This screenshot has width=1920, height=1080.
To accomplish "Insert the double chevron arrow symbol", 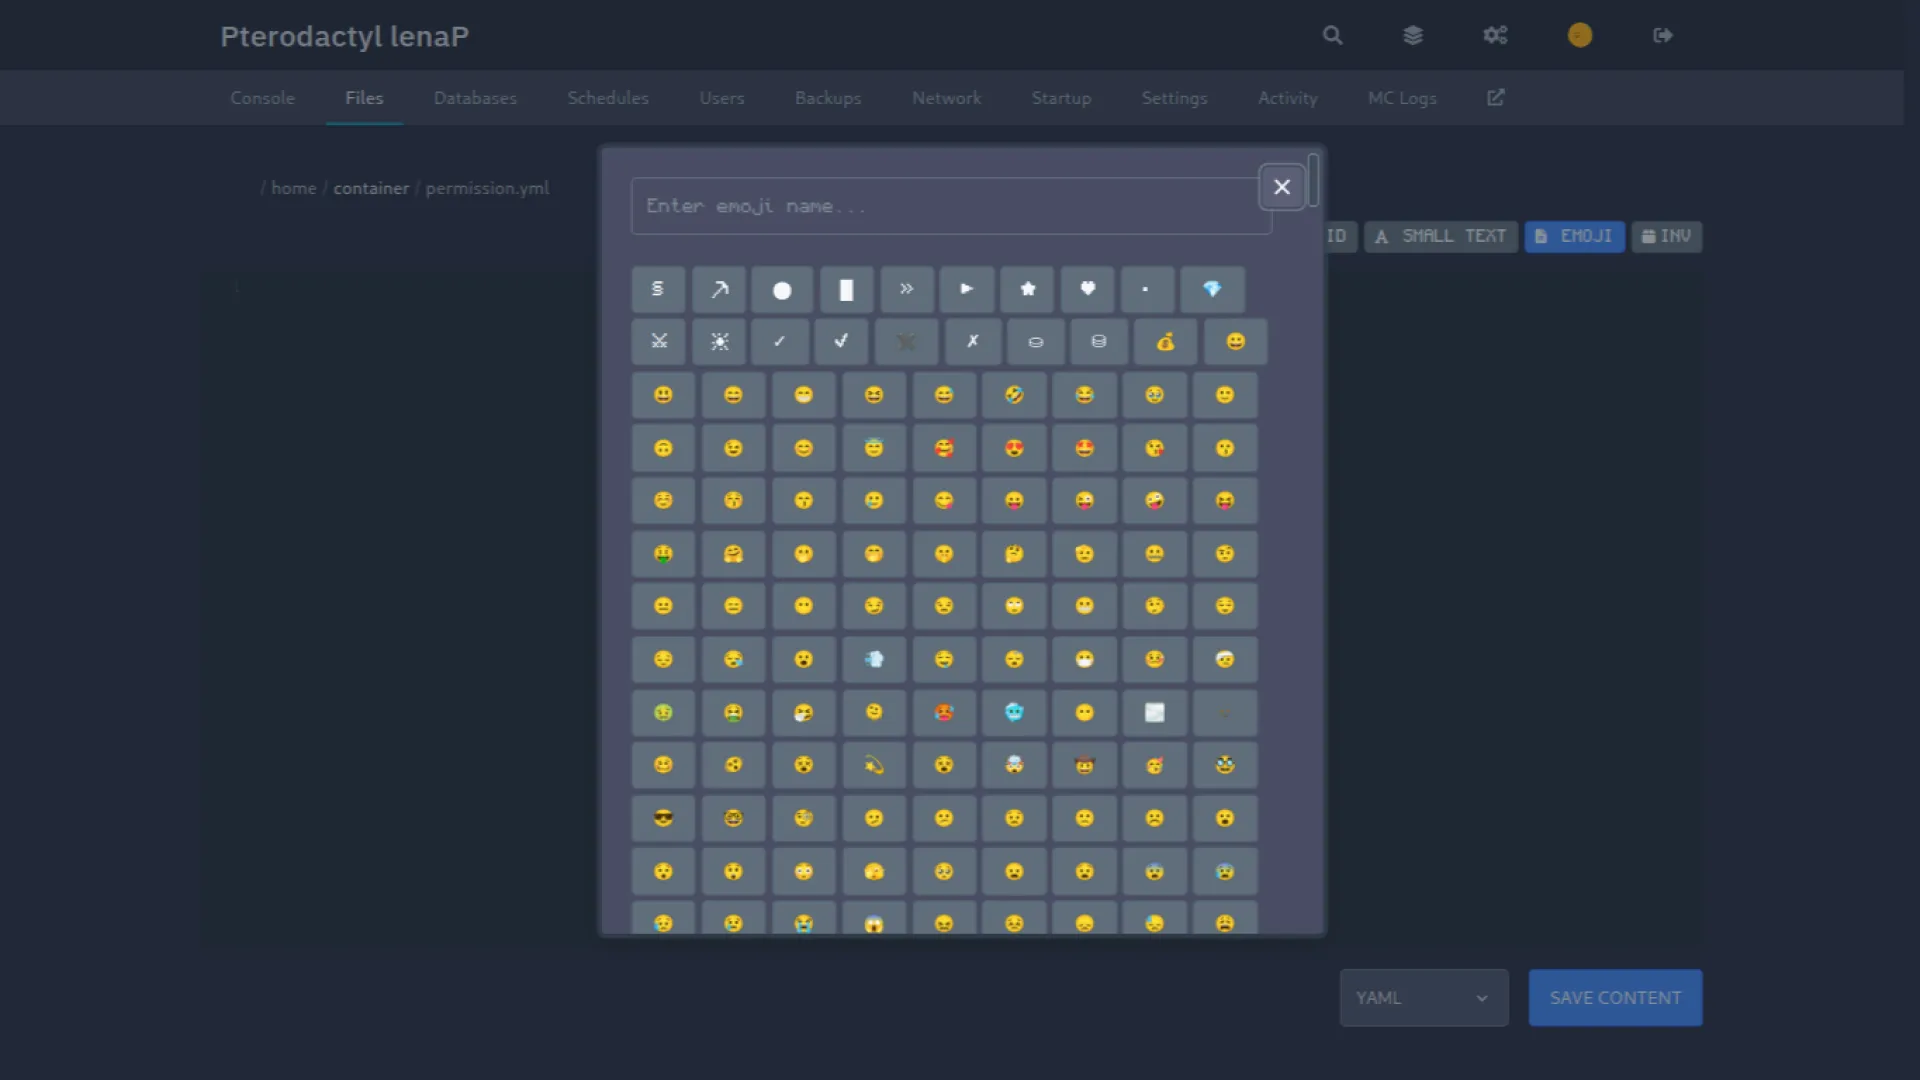I will pos(906,290).
